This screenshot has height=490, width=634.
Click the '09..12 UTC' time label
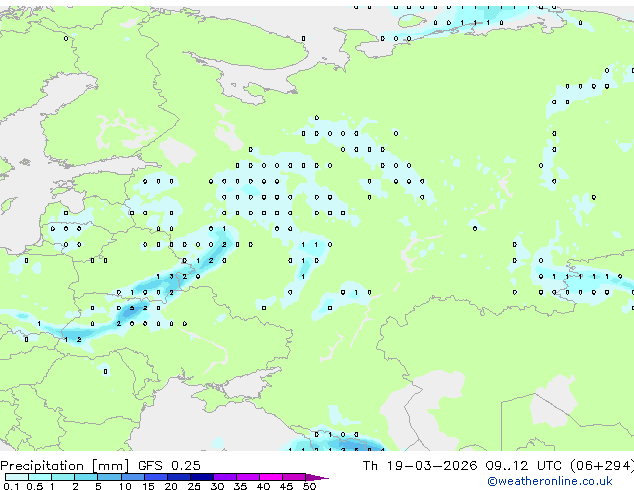523,466
